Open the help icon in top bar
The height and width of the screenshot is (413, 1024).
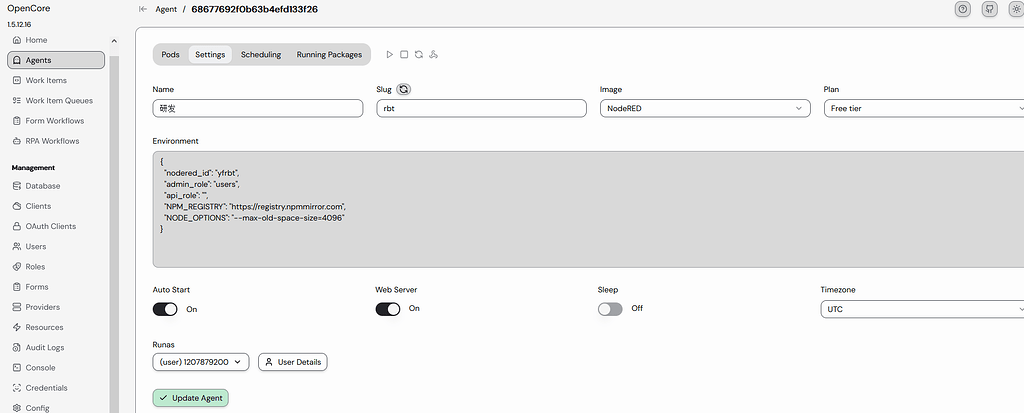click(963, 9)
